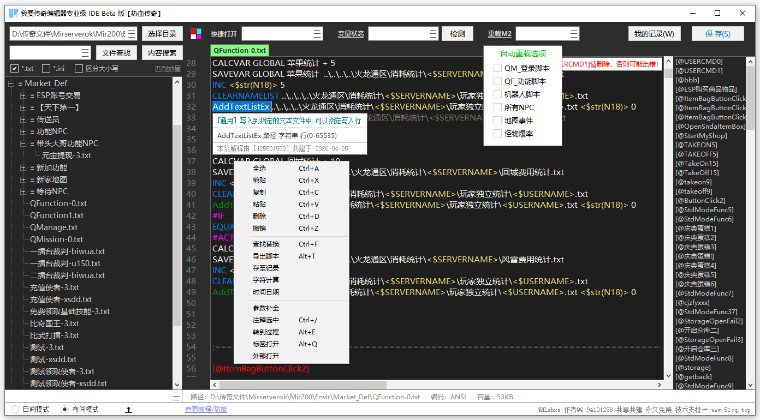The image size is (760, 420).
Task: Choose 注释选中 Ctrl+/ in context menu
Action: point(291,320)
